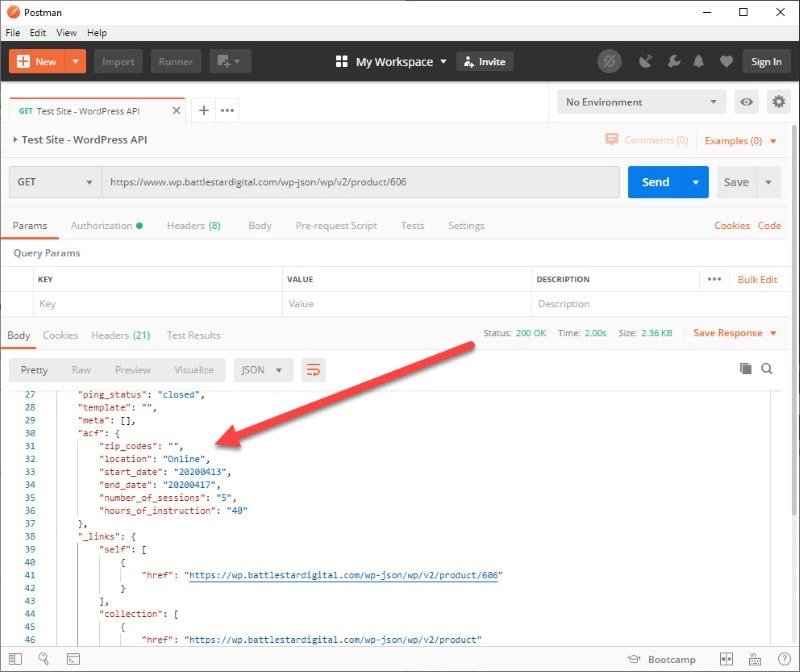Screen dimensions: 800x672
Task: Click the heart icon in header
Action: pos(726,62)
